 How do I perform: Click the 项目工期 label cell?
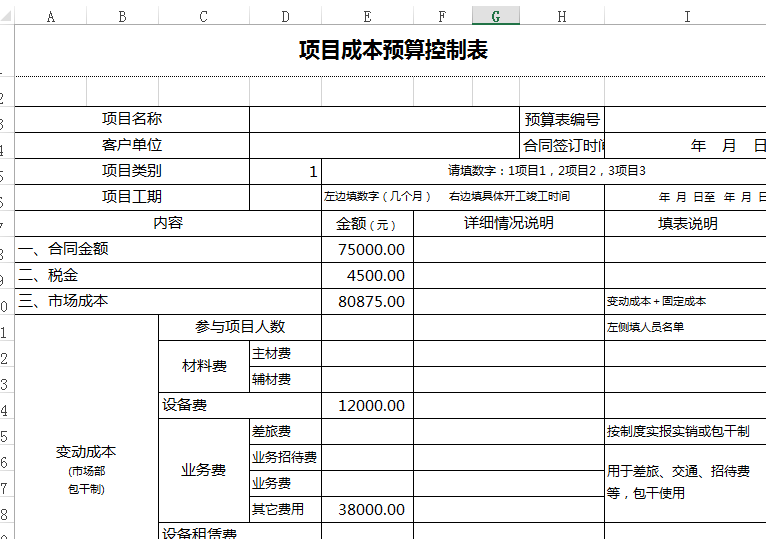(132, 197)
